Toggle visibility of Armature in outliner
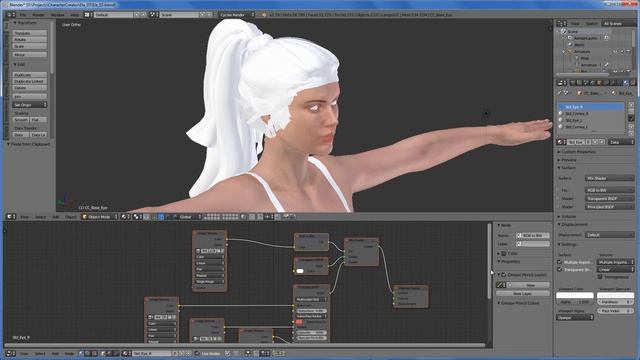This screenshot has height=360, width=640. coord(615,52)
